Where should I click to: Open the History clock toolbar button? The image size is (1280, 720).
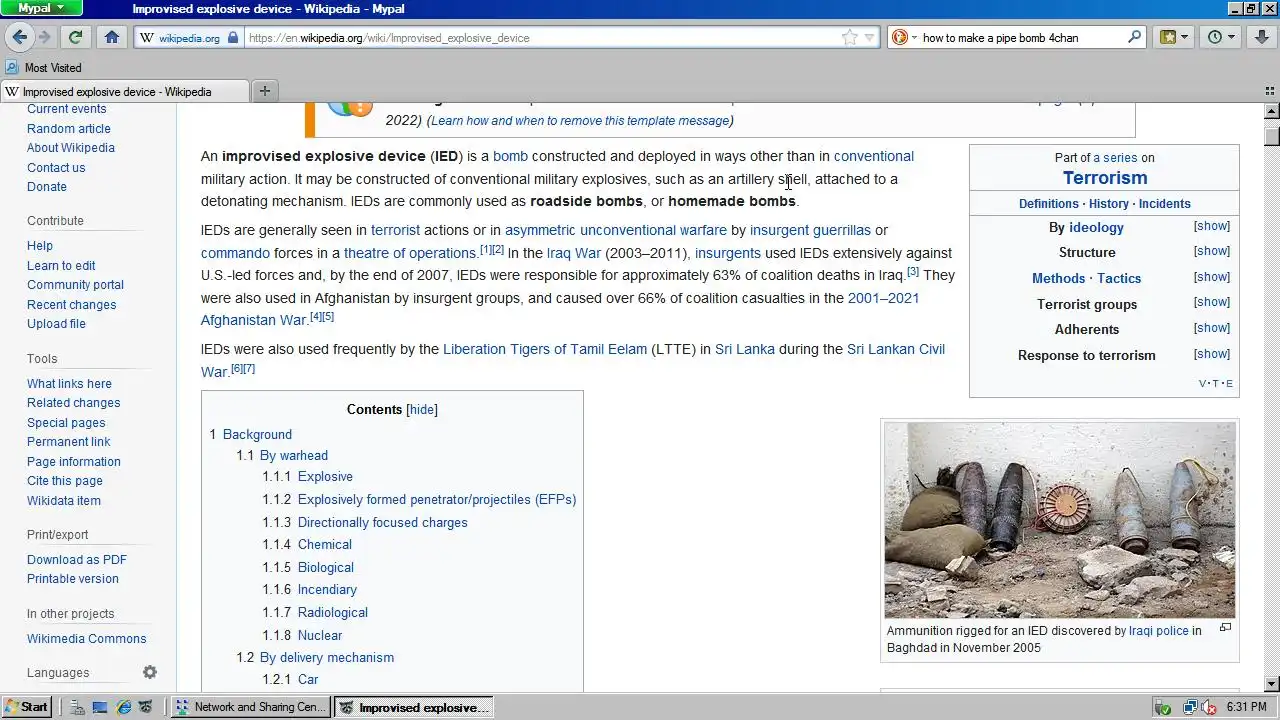point(1221,37)
